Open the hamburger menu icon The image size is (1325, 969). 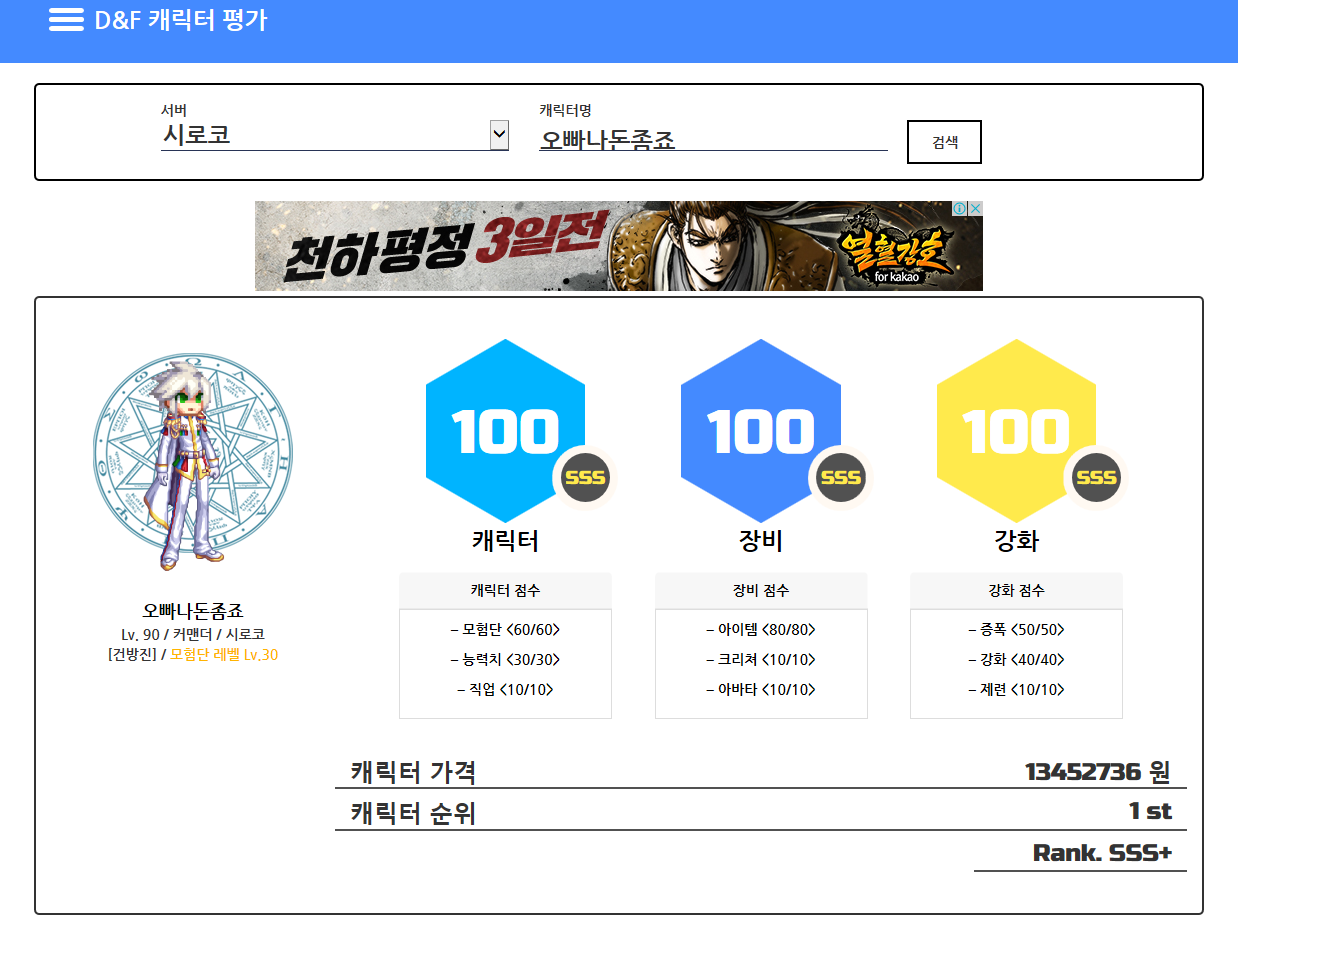66,20
